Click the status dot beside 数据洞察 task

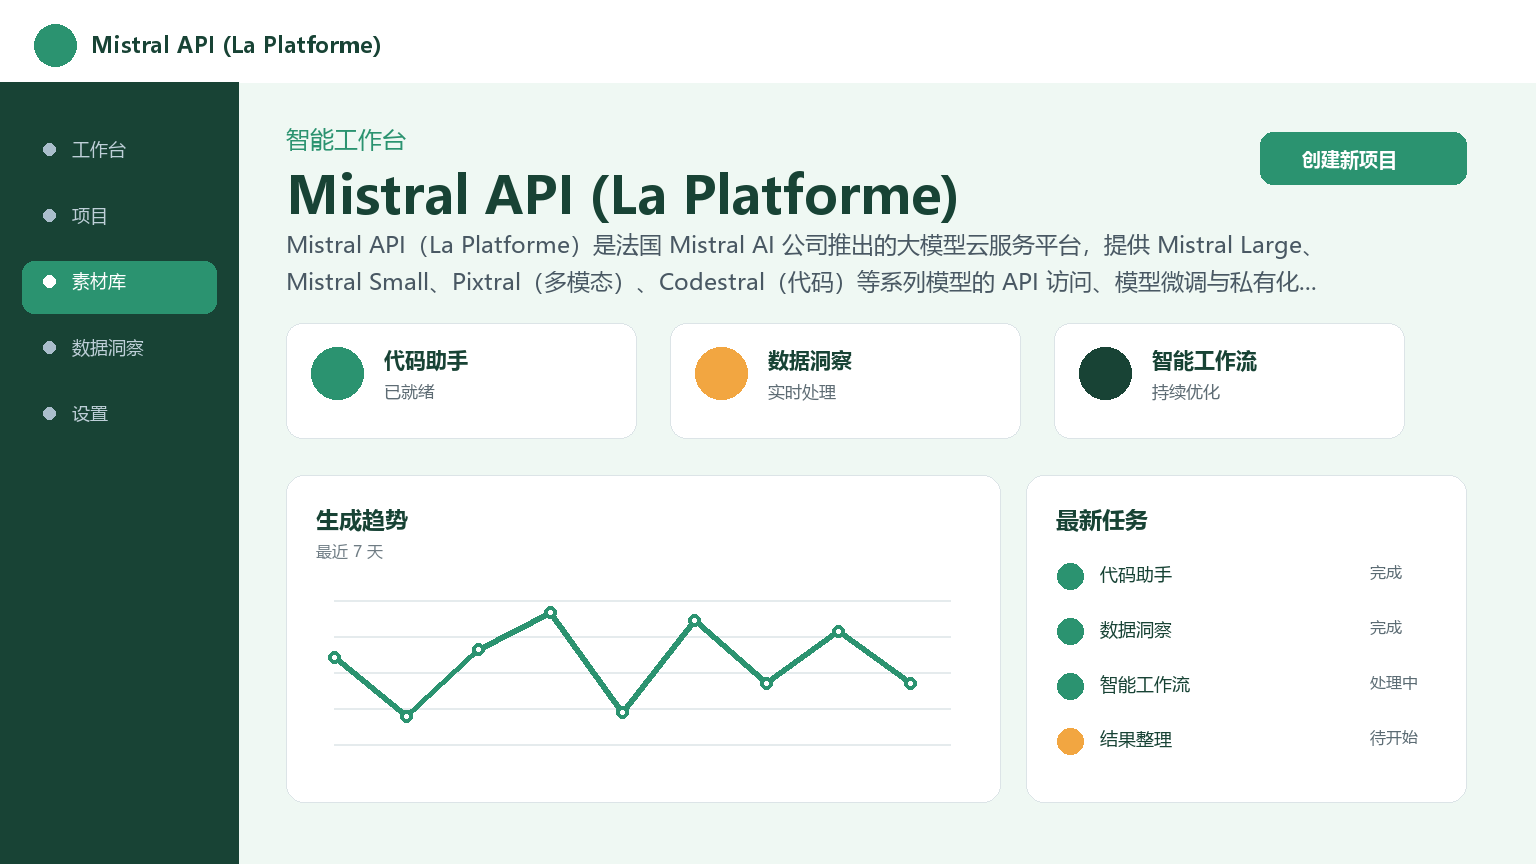(x=1070, y=631)
